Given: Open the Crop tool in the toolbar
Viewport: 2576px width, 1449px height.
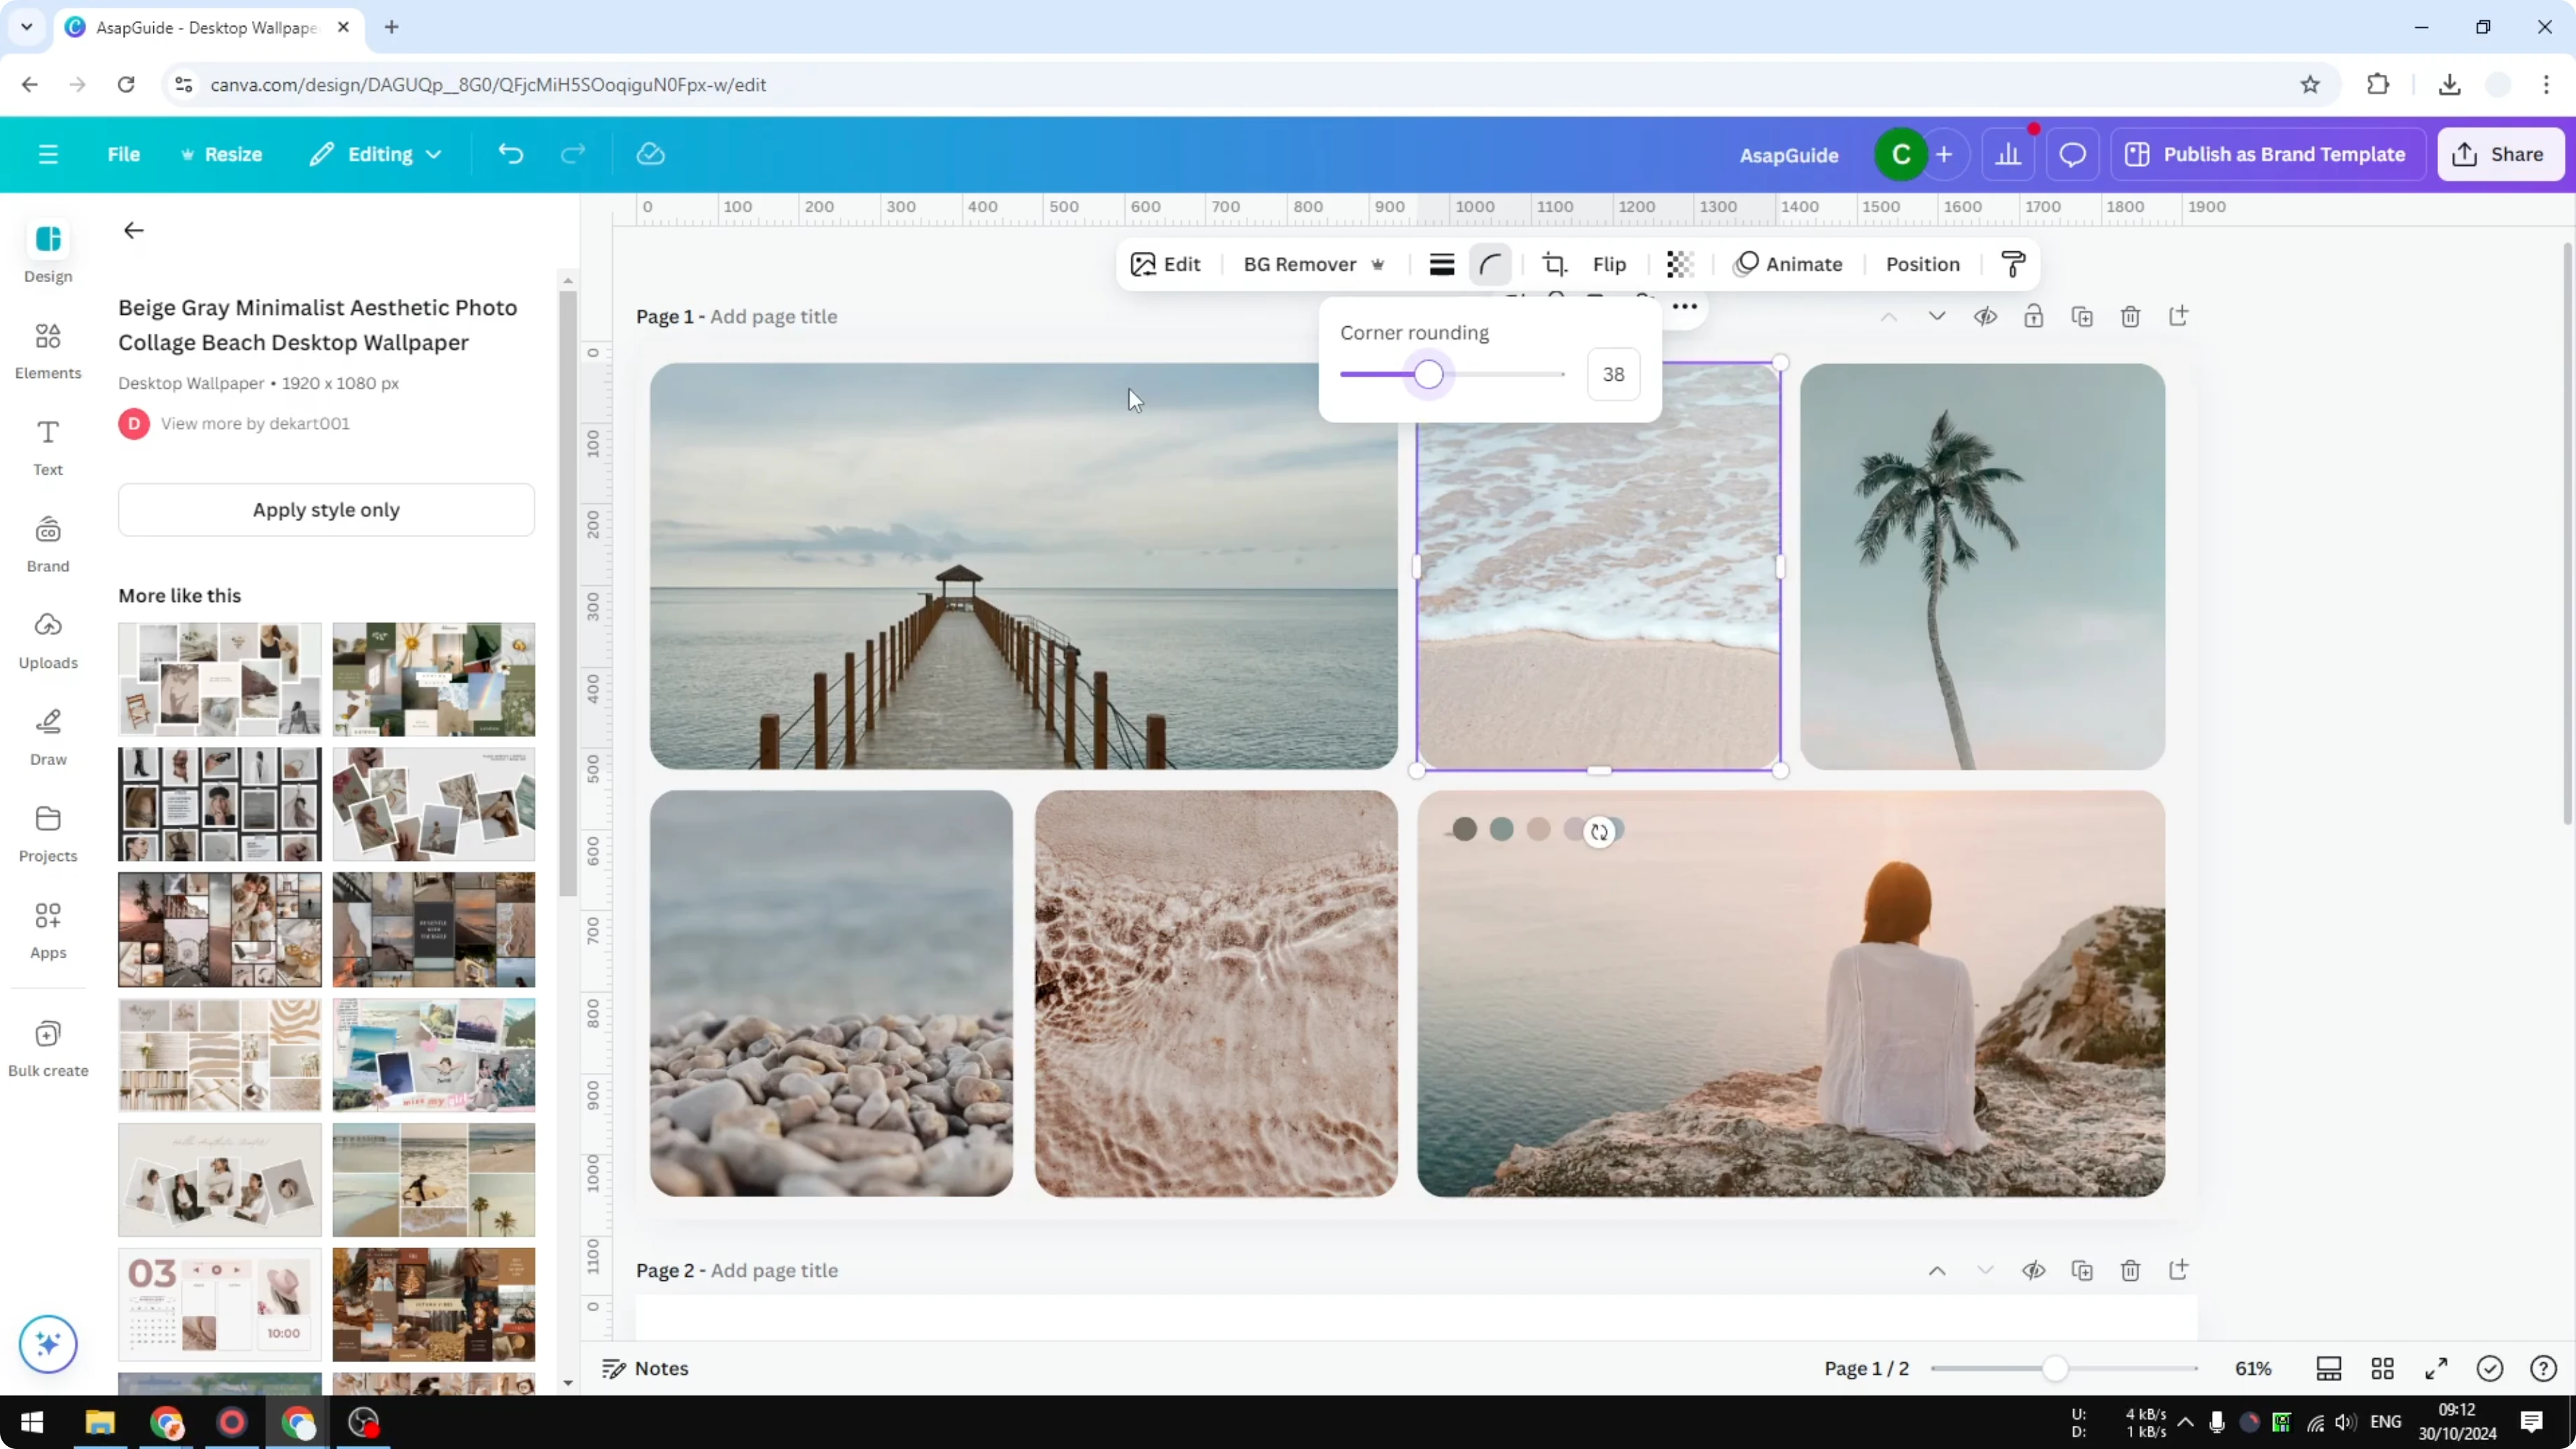Looking at the screenshot, I should click(x=1555, y=263).
